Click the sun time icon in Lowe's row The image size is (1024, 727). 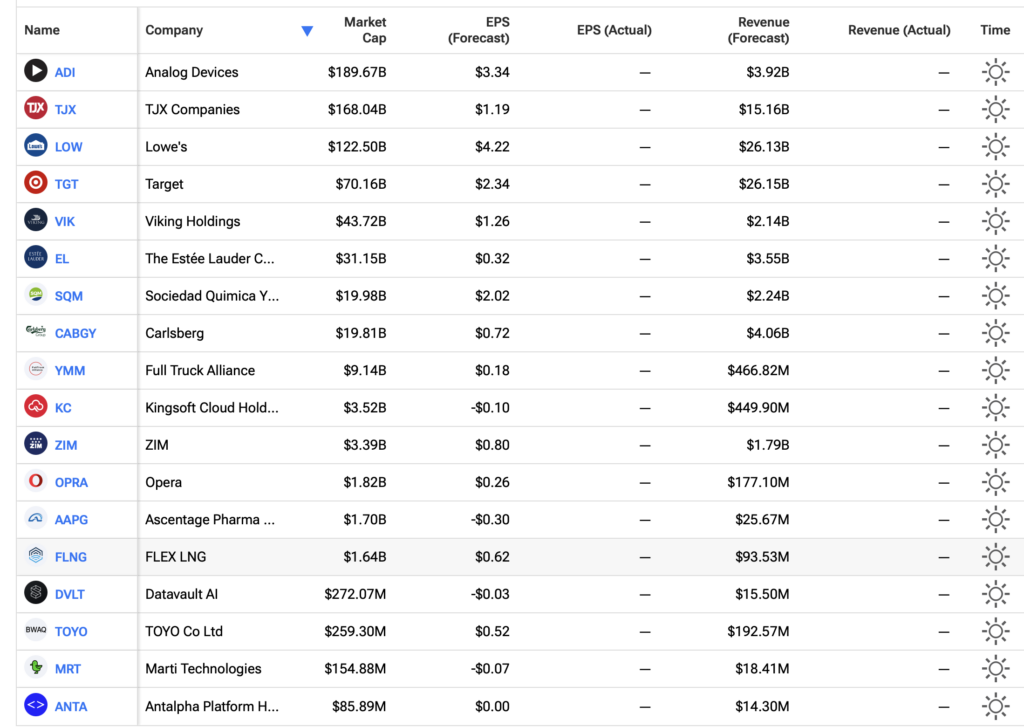click(x=995, y=146)
